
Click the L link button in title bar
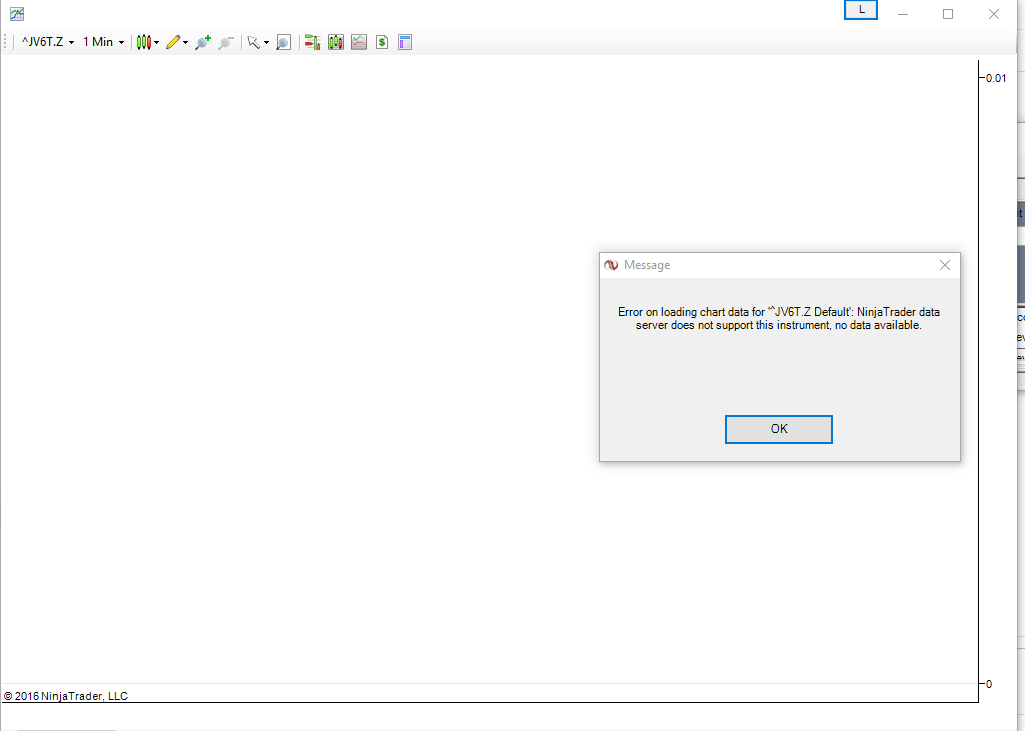pyautogui.click(x=861, y=10)
